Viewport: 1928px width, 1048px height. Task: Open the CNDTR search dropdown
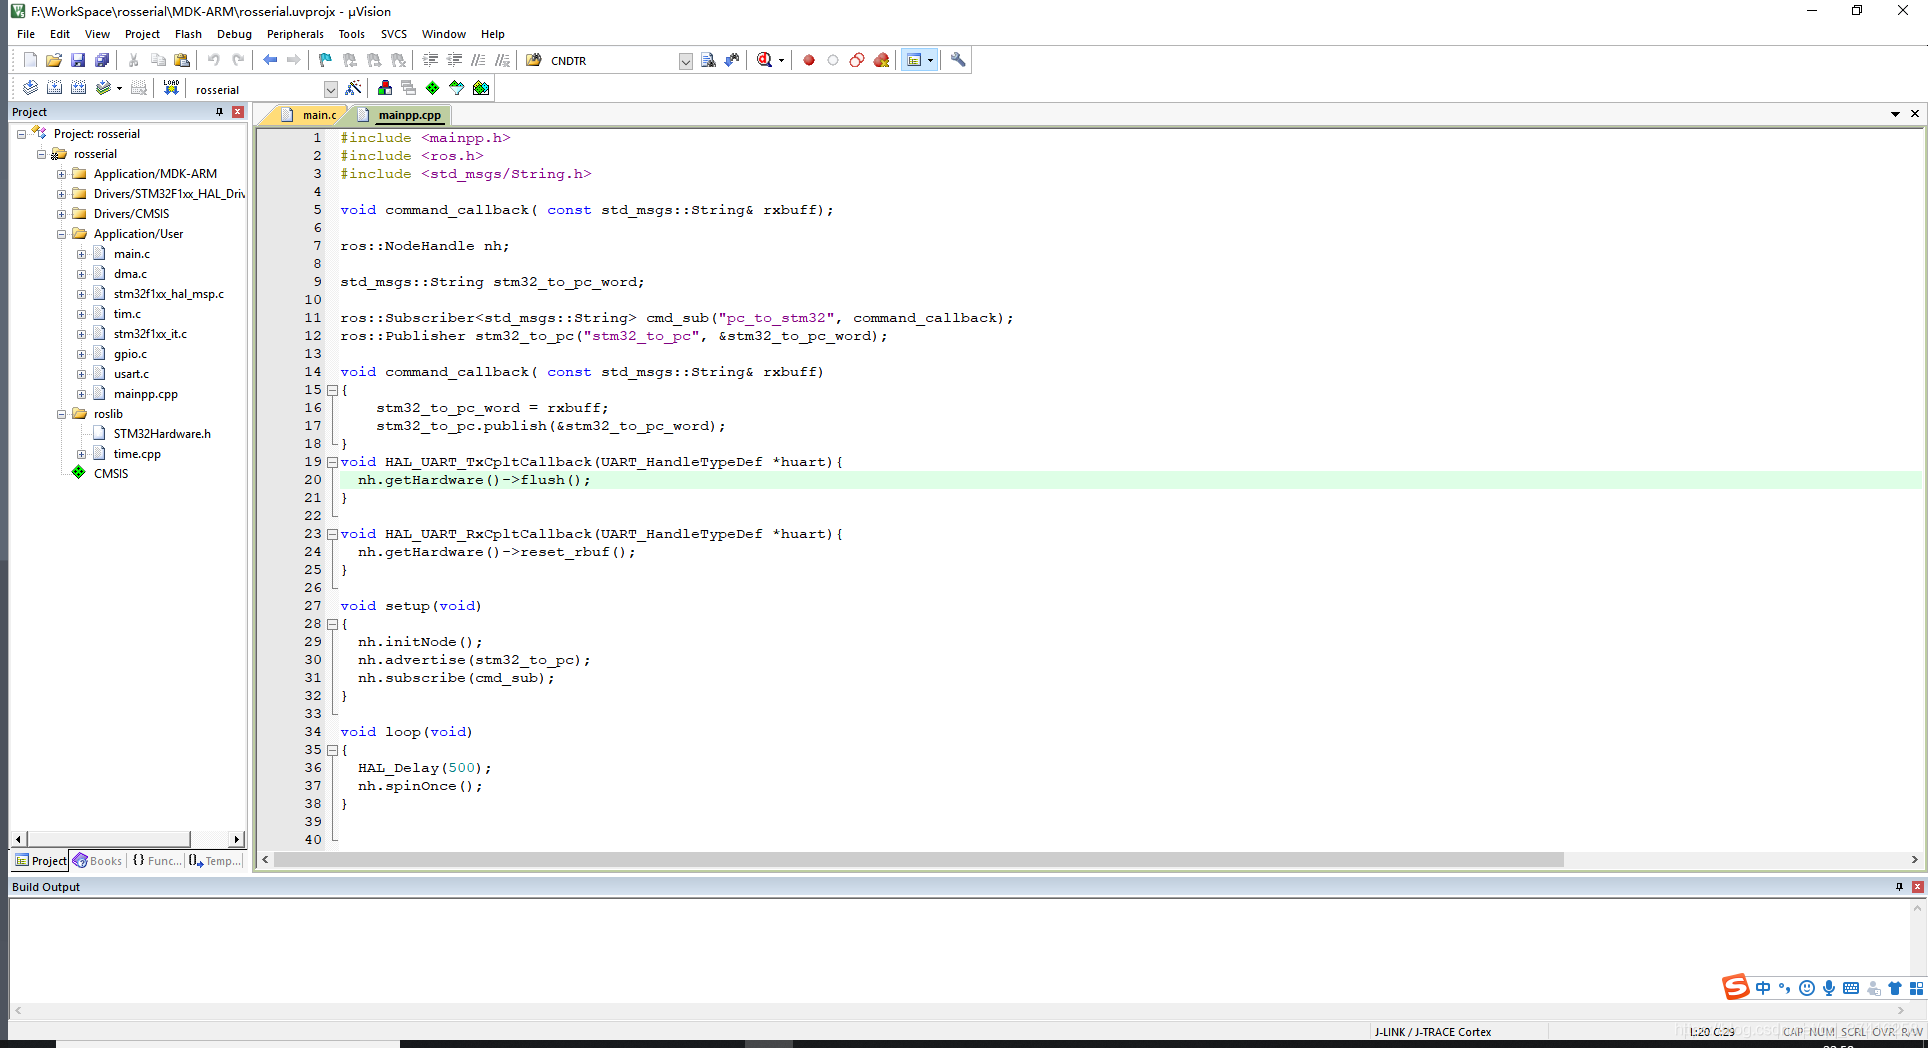pos(685,61)
